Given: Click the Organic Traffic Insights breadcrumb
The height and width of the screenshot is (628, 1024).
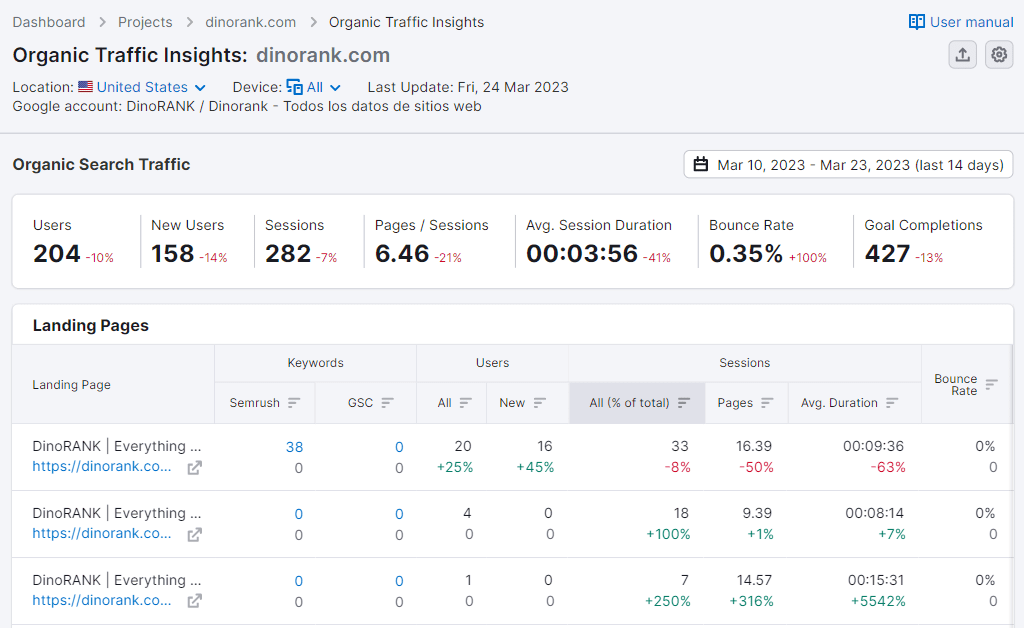Looking at the screenshot, I should [x=406, y=22].
